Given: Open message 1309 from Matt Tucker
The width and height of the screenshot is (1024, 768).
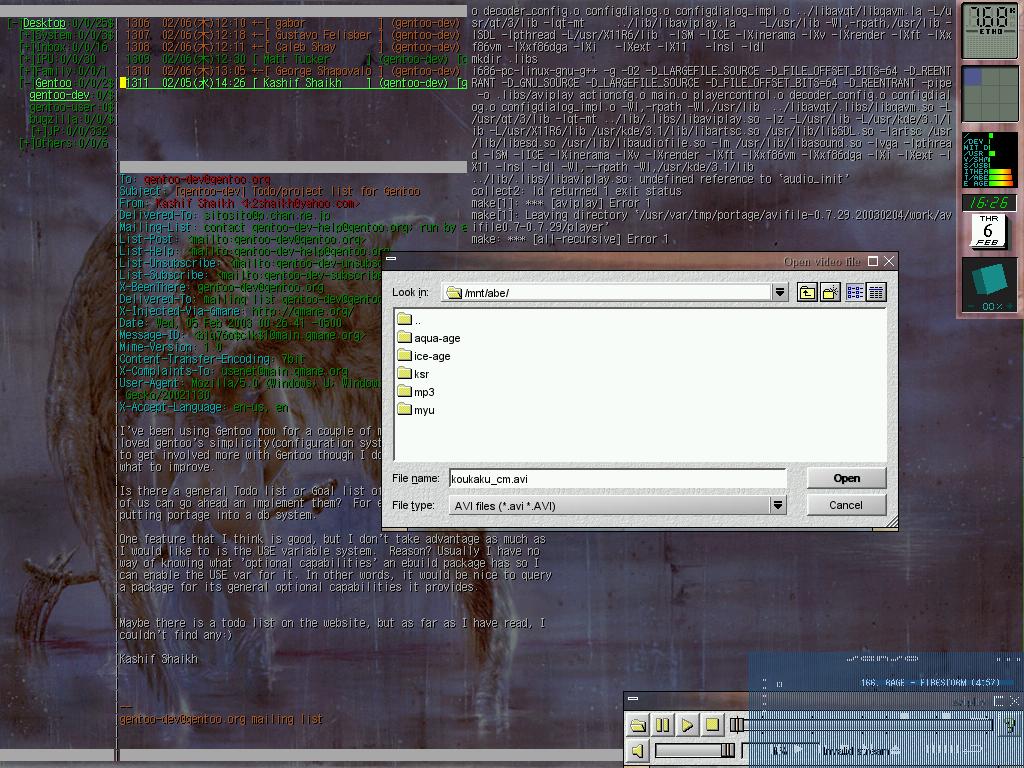Looking at the screenshot, I should click(293, 59).
